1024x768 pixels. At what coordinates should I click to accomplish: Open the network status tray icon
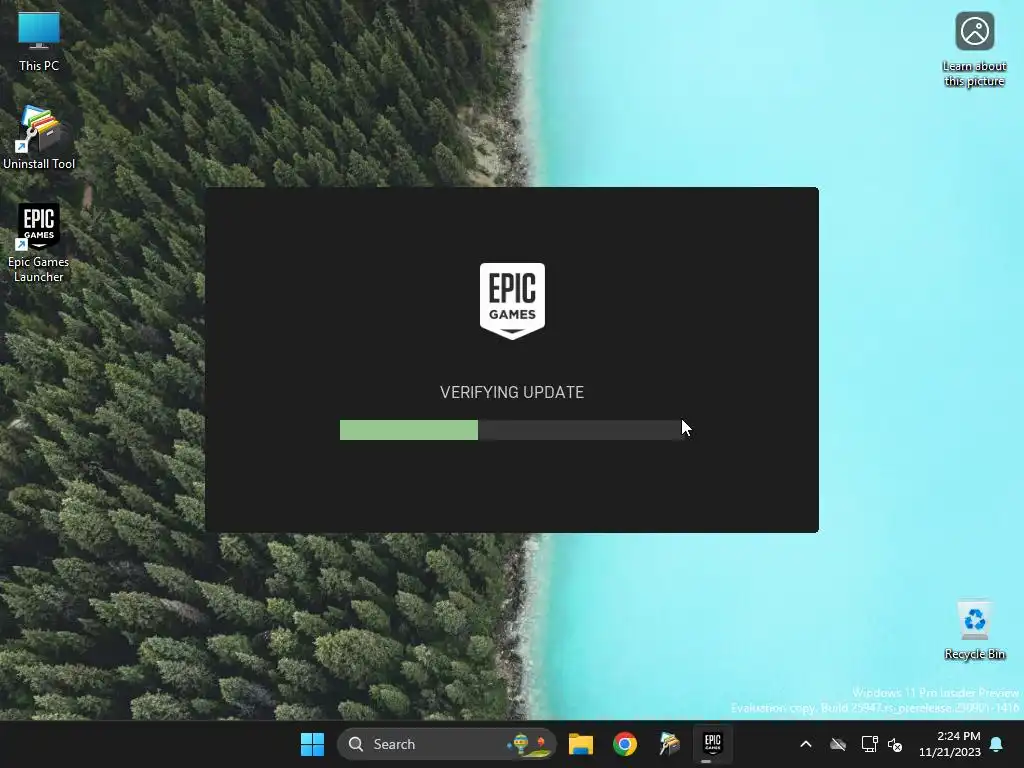click(x=869, y=744)
